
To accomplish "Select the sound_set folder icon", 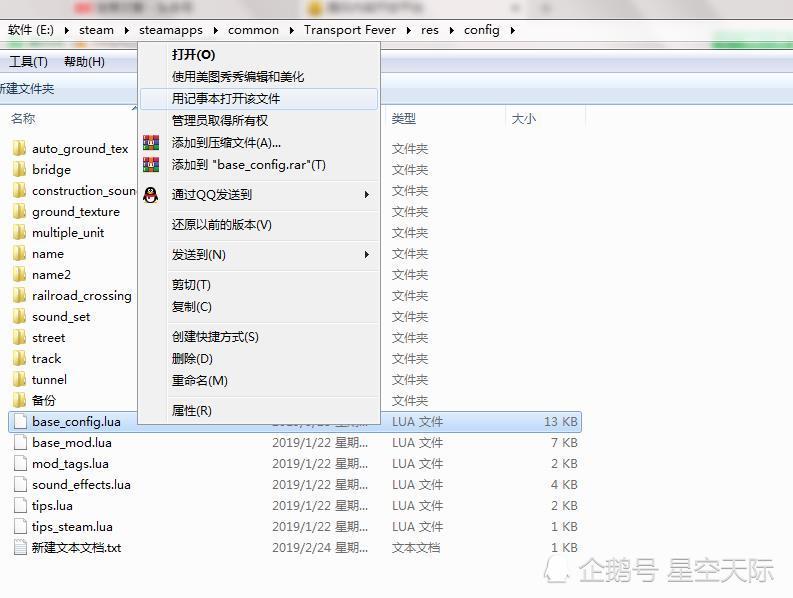I will [20, 316].
